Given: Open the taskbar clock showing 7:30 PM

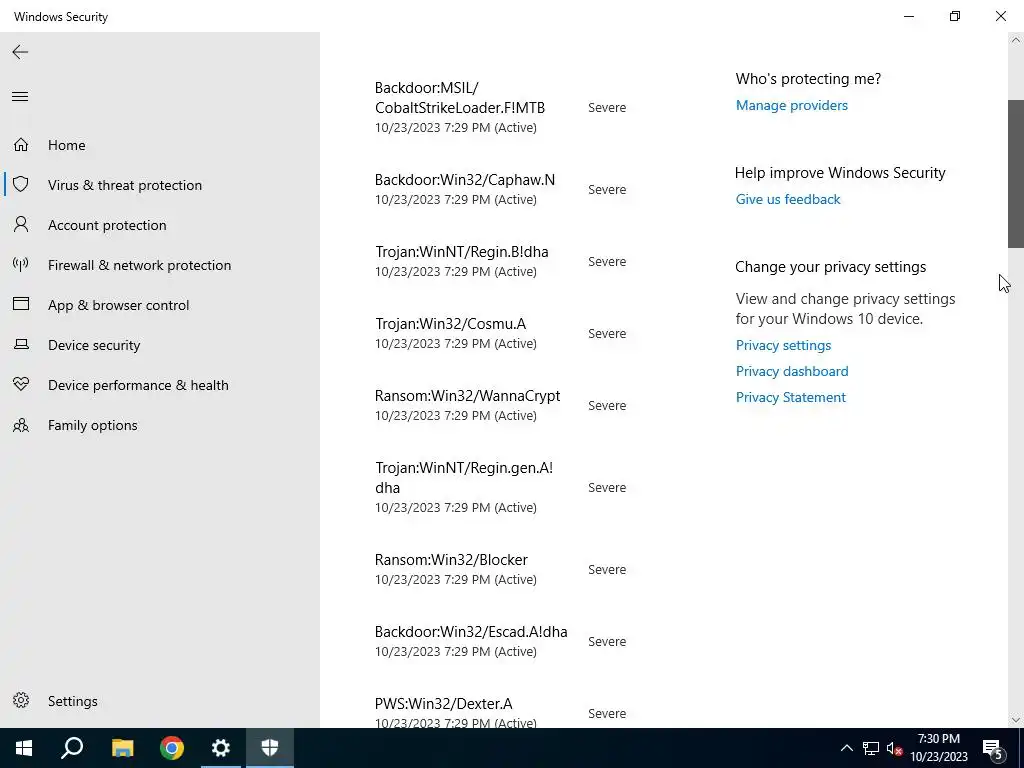Looking at the screenshot, I should tap(939, 748).
